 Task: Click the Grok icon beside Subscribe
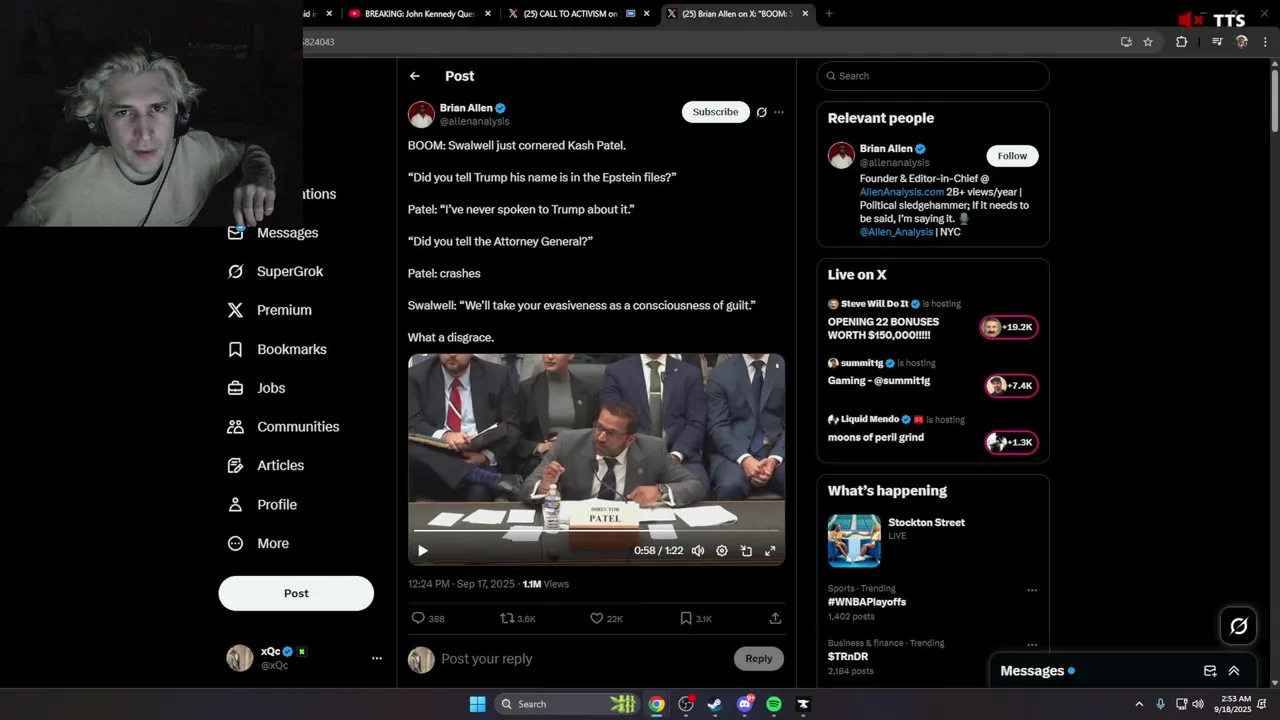pos(761,112)
